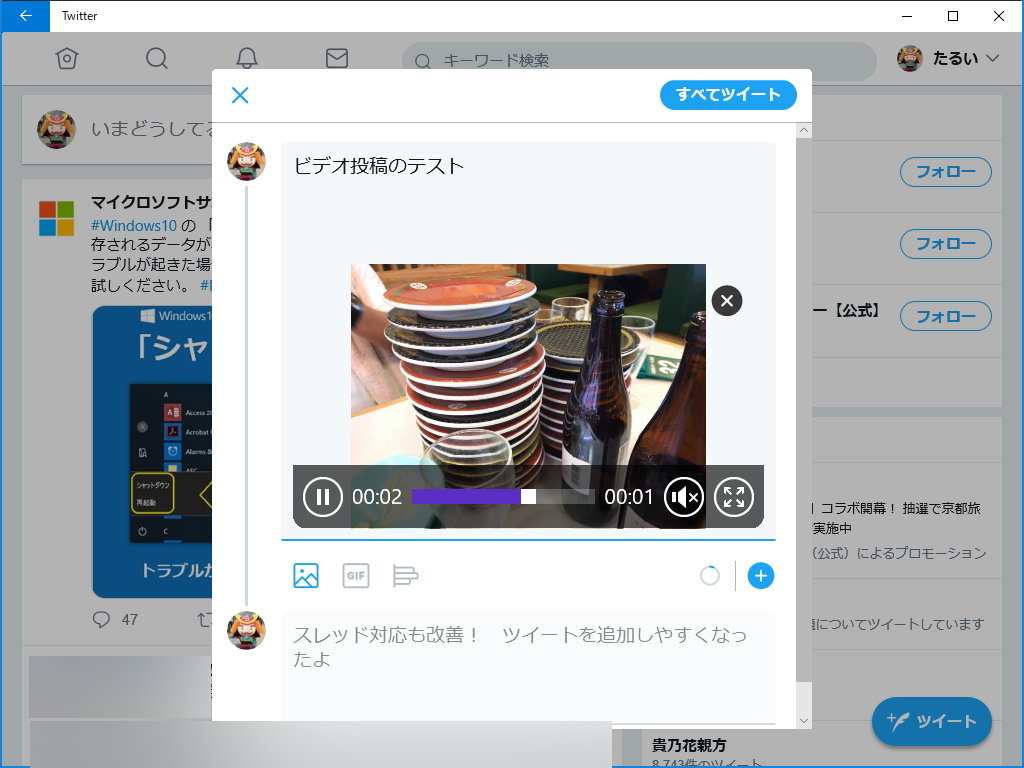This screenshot has height=768, width=1024.
Task: Click the down chevron on the compose scrollbar
Action: [803, 720]
